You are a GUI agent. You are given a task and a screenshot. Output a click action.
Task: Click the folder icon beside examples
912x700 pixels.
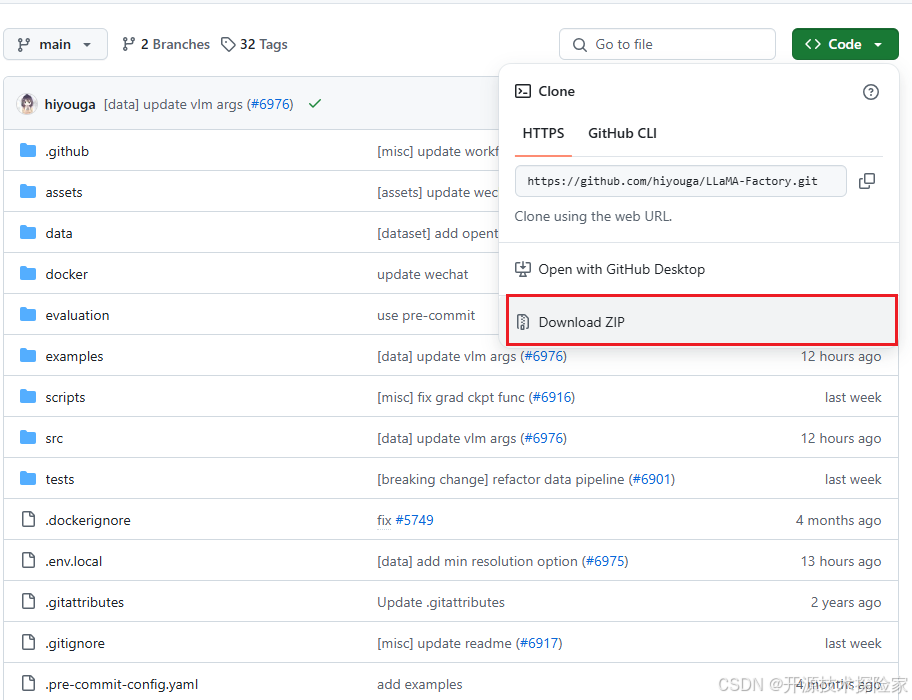coord(28,355)
